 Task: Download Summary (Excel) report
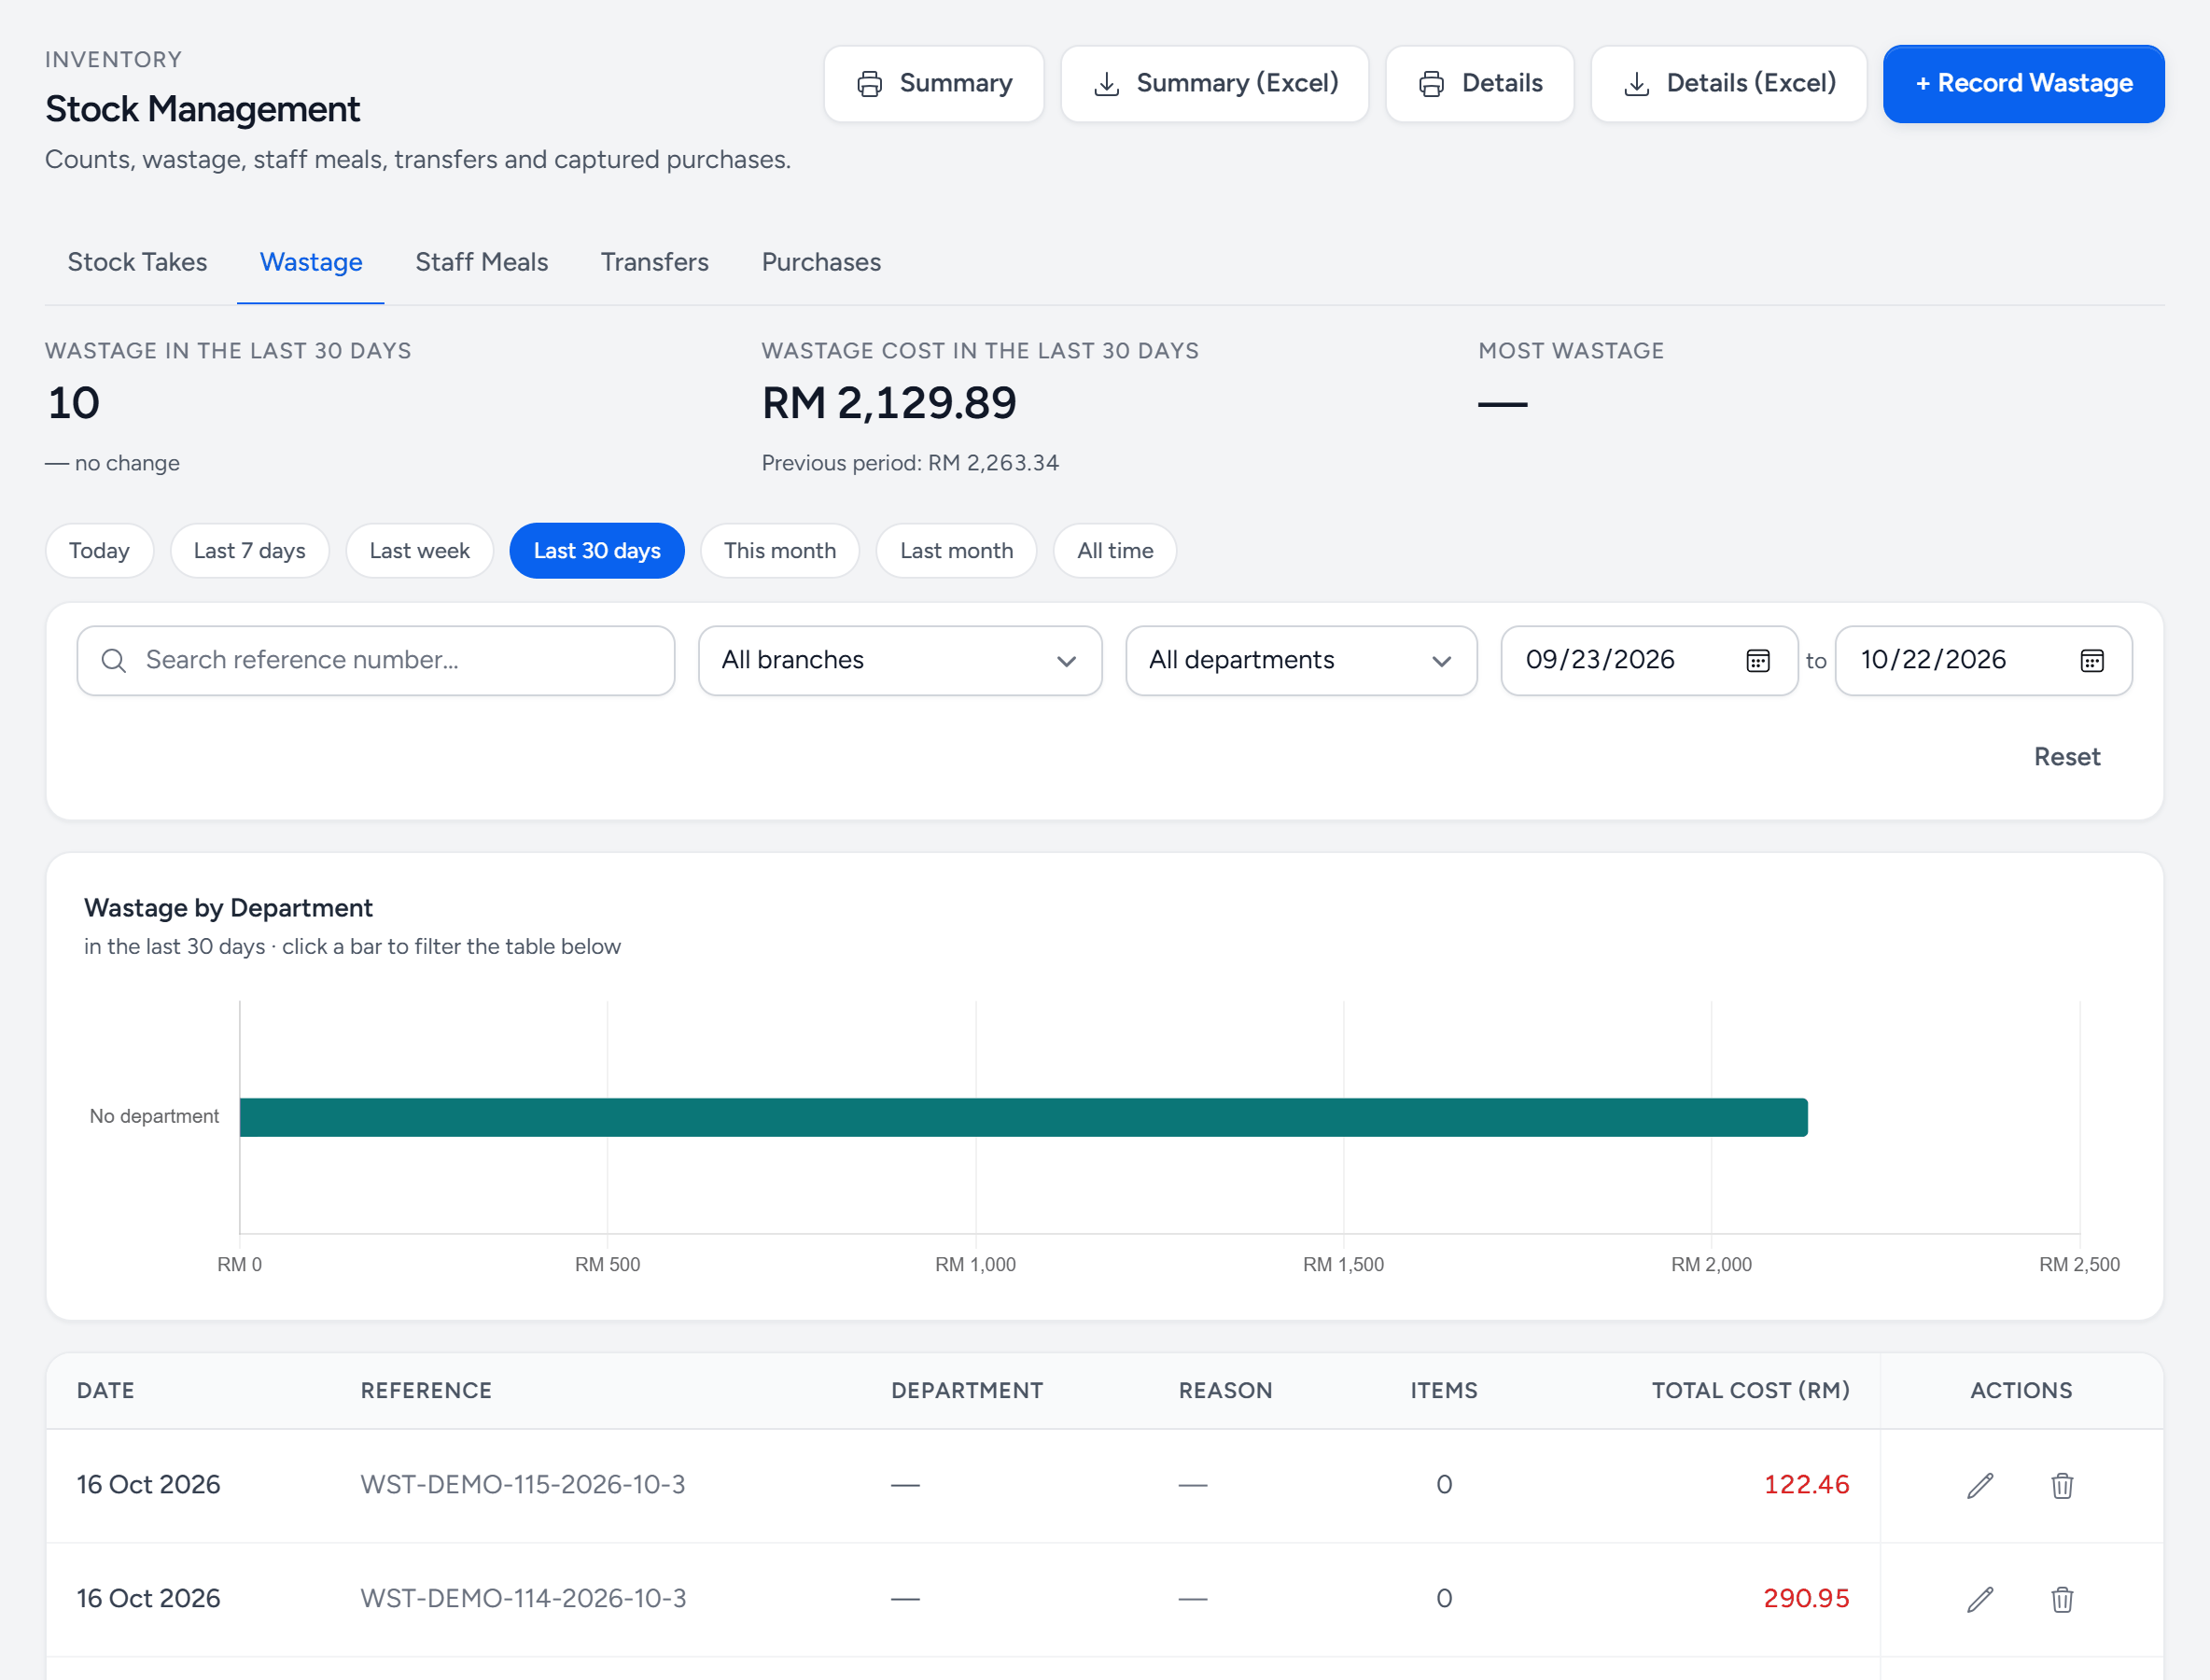(x=1214, y=84)
